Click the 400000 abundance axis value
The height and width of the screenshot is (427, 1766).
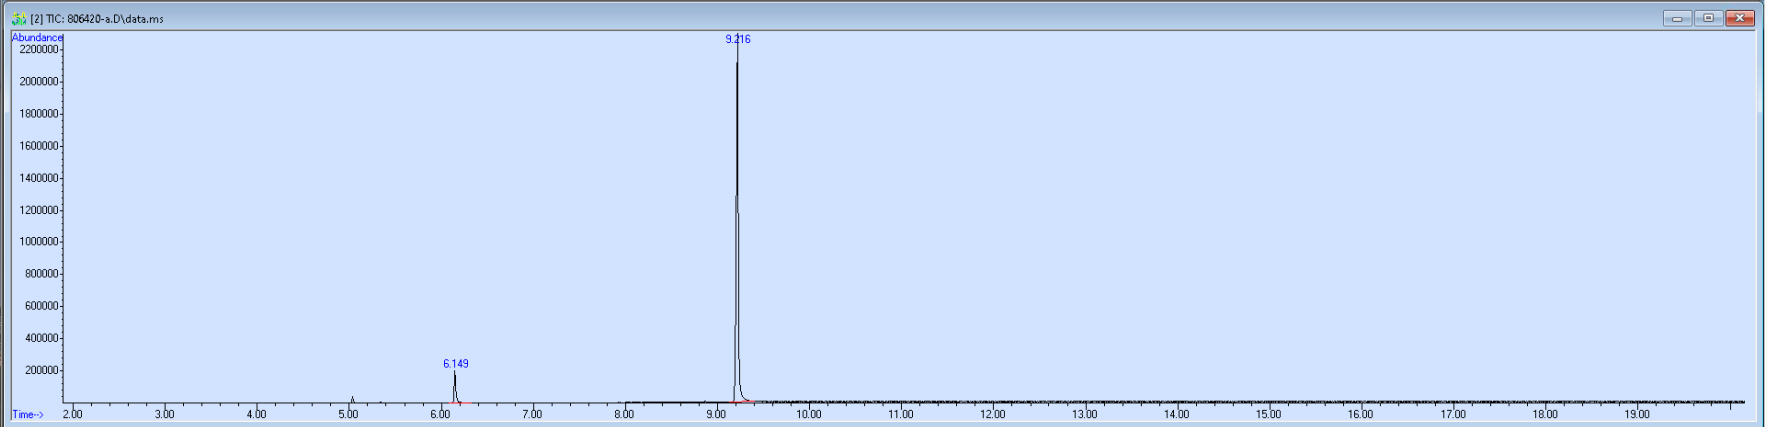(42, 338)
